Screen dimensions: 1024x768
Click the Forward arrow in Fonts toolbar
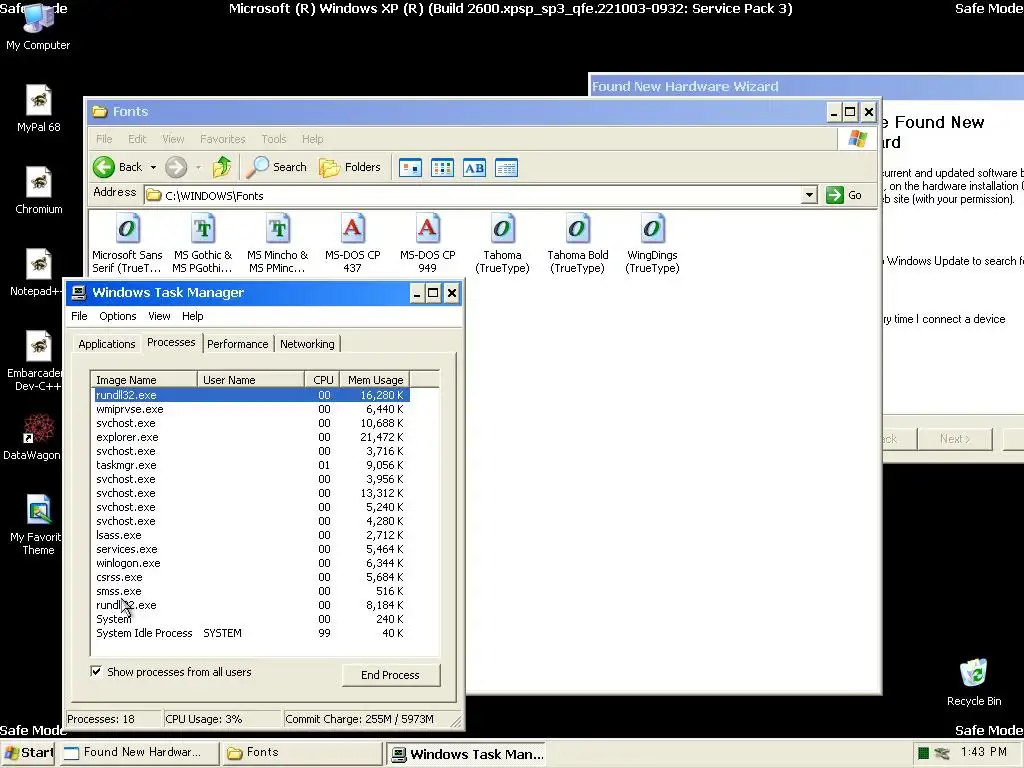click(176, 167)
